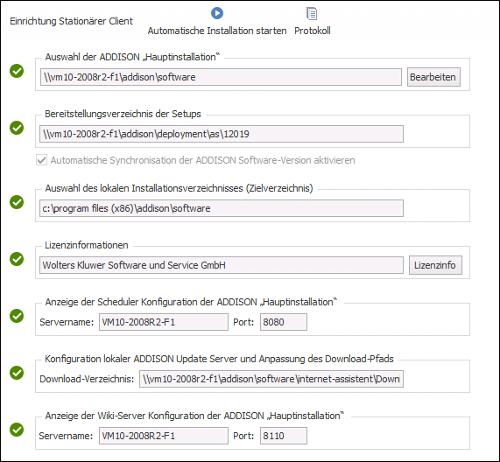Click the Wolters Kluwer license name field
Screen dimensions: 500x462
coord(221,265)
